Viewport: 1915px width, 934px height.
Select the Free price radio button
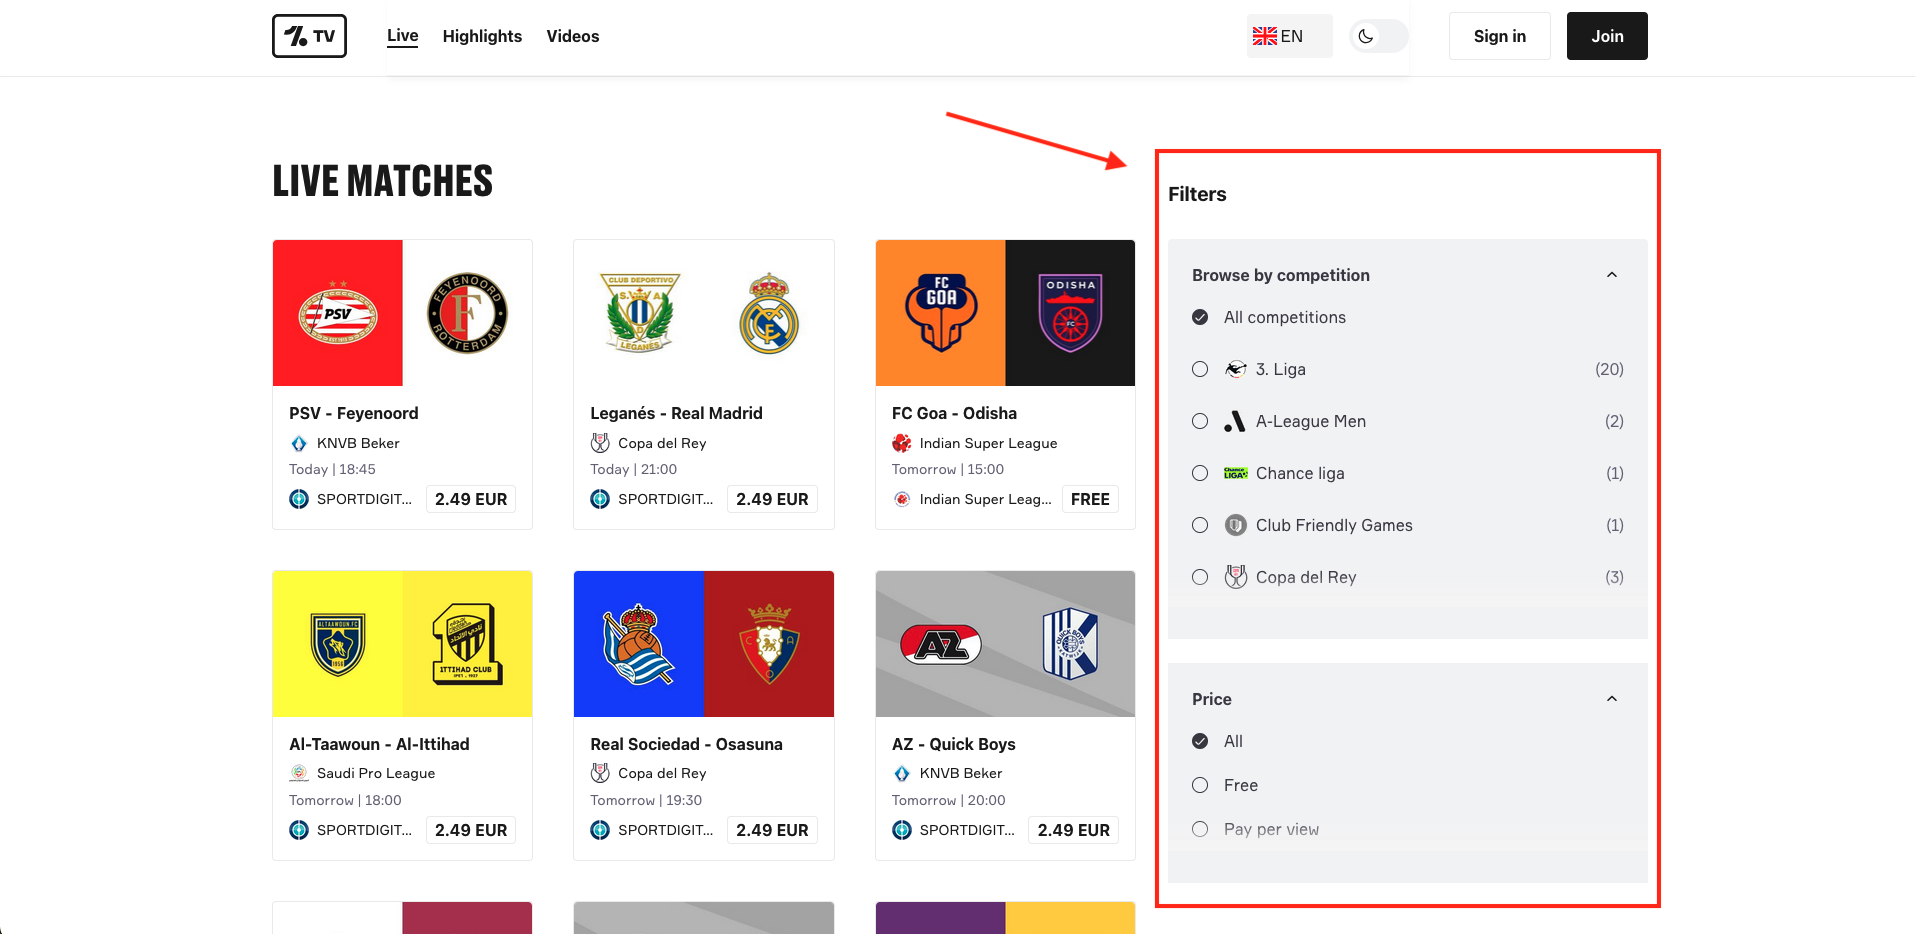tap(1199, 785)
